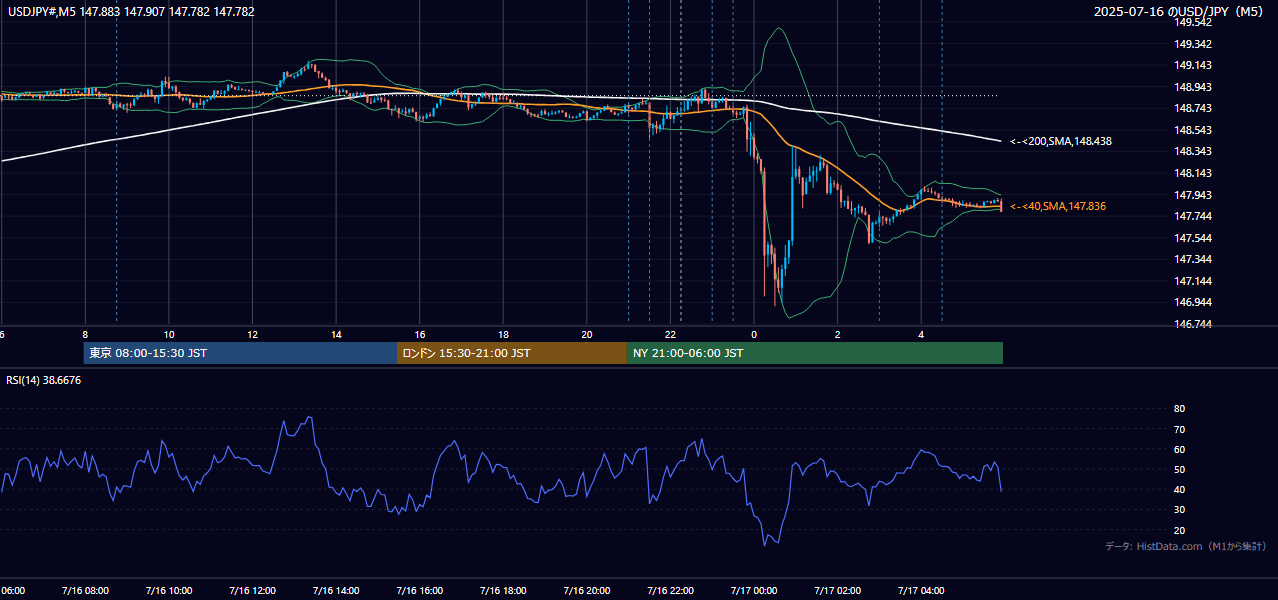Click RSI scale level 40
Viewport: 1278px width, 600px height.
pyautogui.click(x=1179, y=489)
